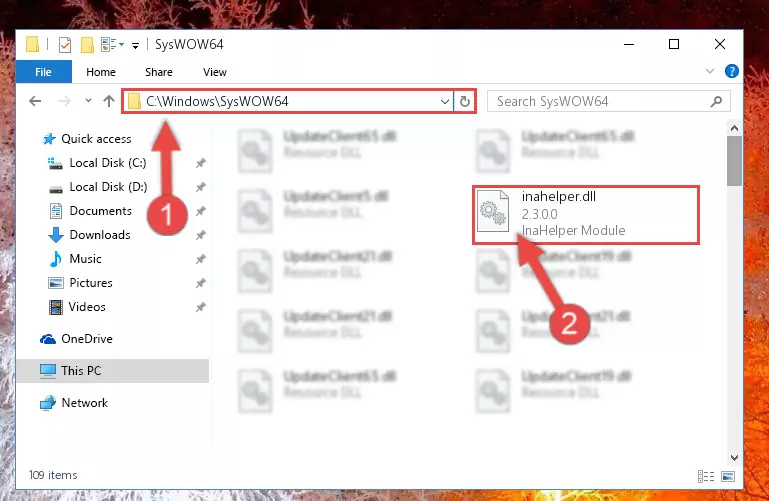Screen dimensions: 769x501
Task: Go forward with the forward arrow
Action: (64, 101)
